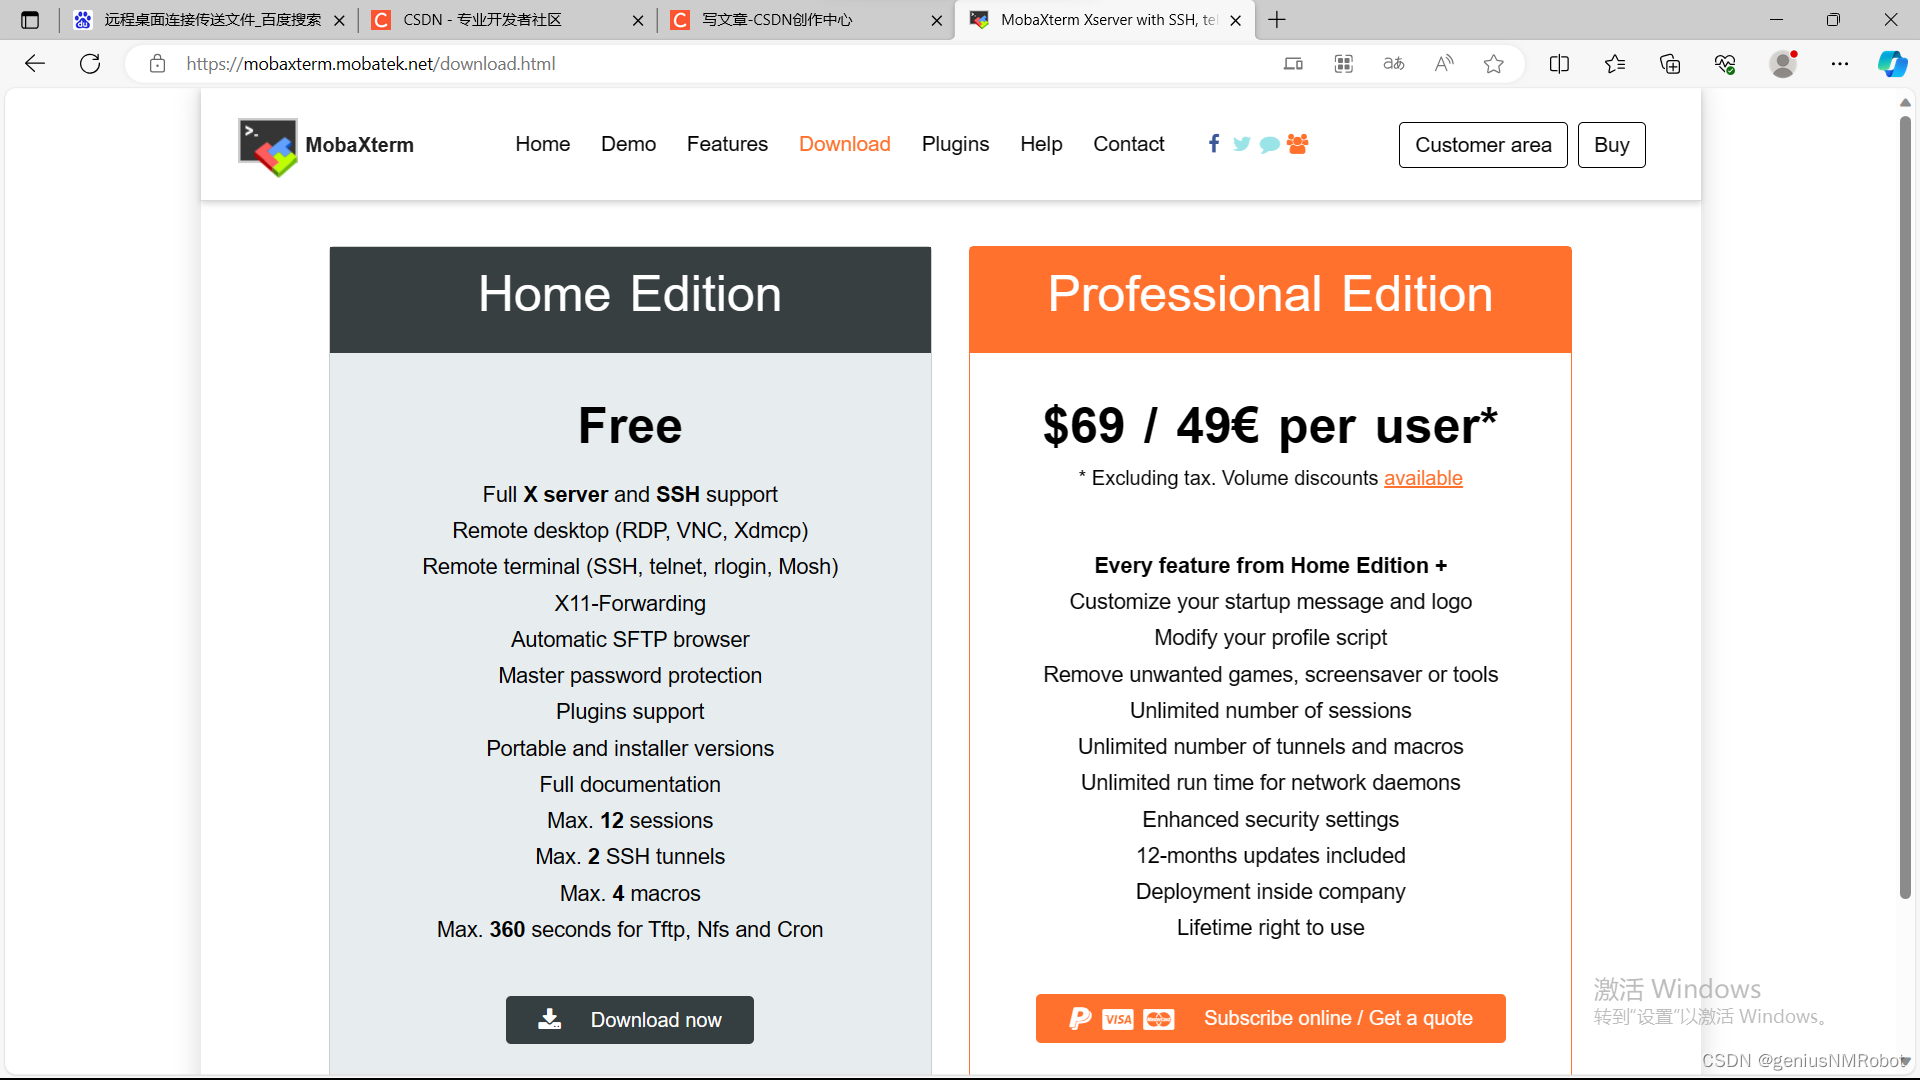Click the MobaXterm logo icon
This screenshot has width=1920, height=1080.
(267, 147)
